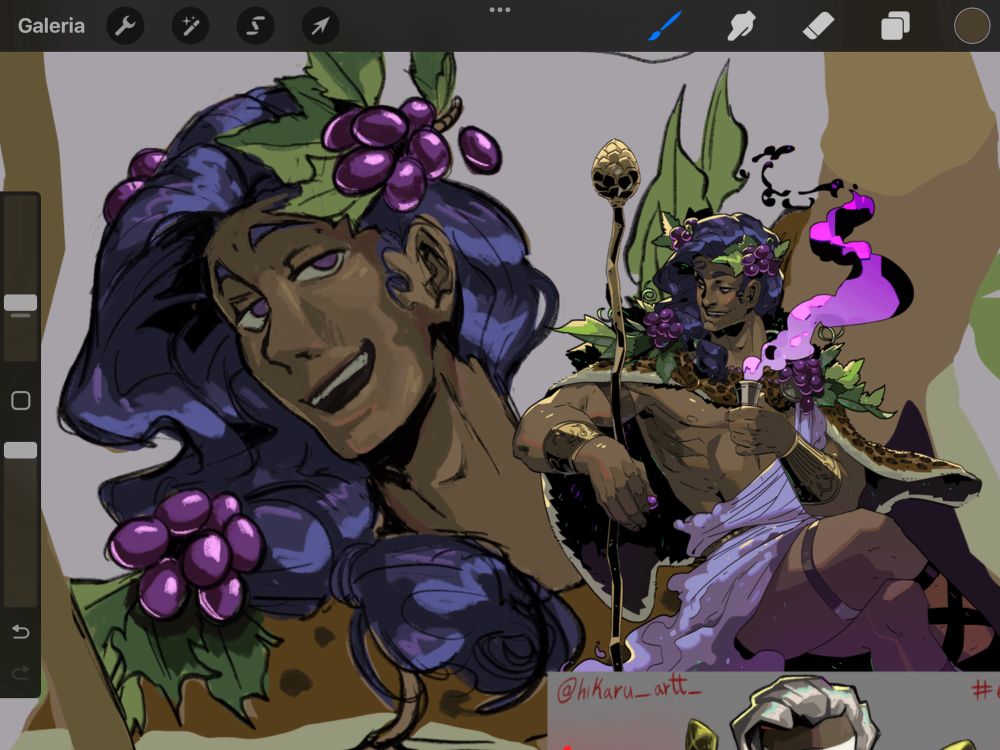Tap the square modify button in sidebar
Viewport: 1000px width, 750px height.
(x=20, y=401)
